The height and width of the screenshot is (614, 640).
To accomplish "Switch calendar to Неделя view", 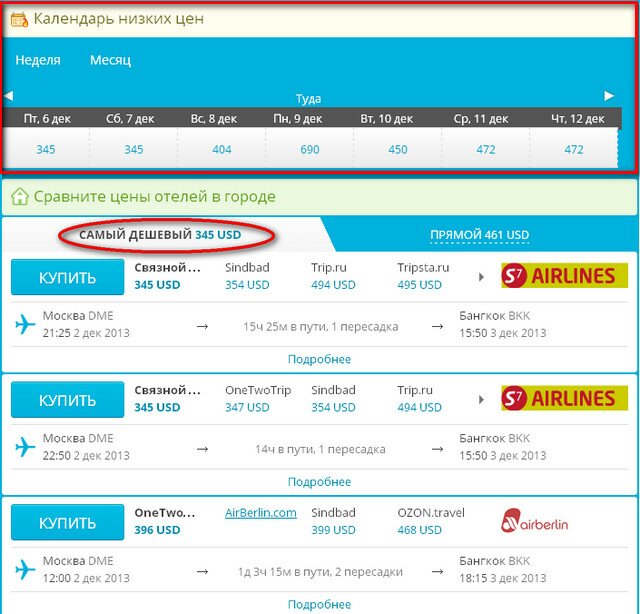I will [38, 60].
